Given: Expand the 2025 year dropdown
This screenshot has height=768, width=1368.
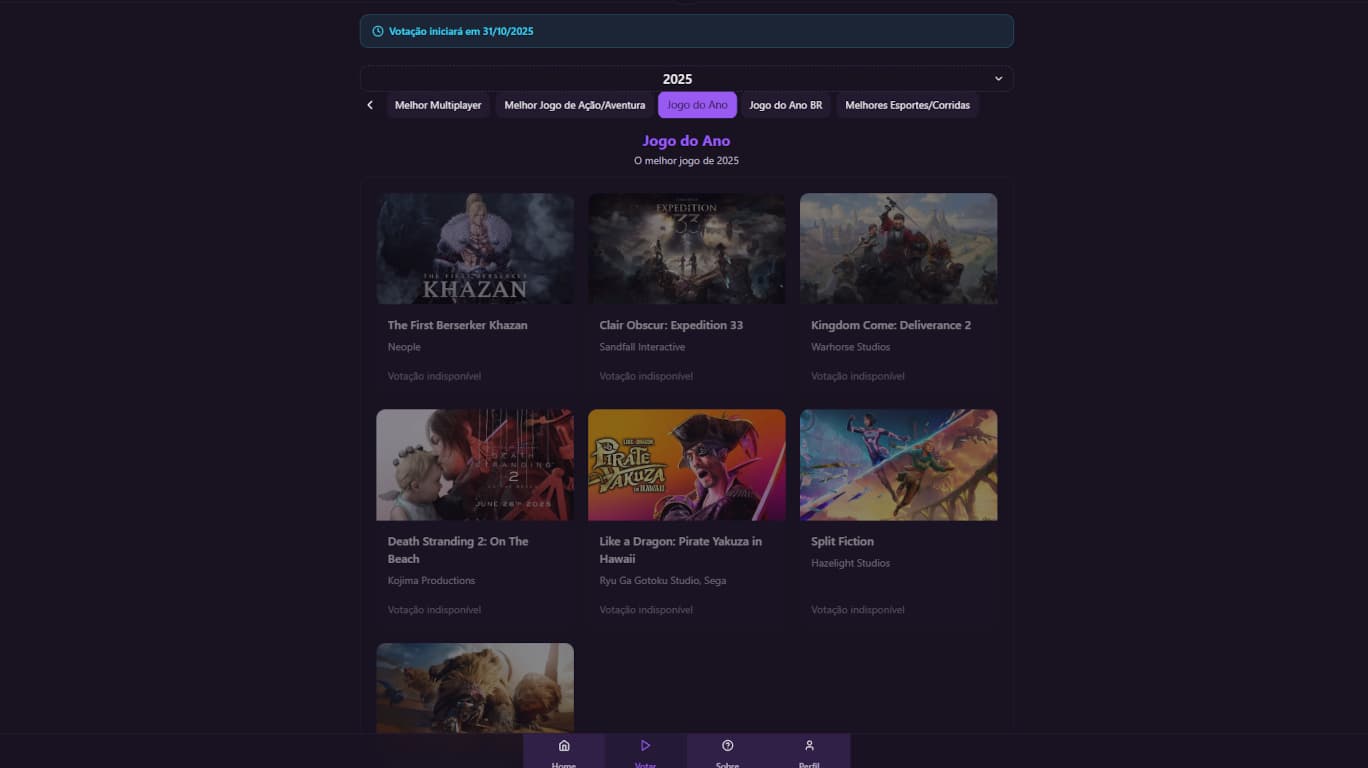Looking at the screenshot, I should [677, 79].
